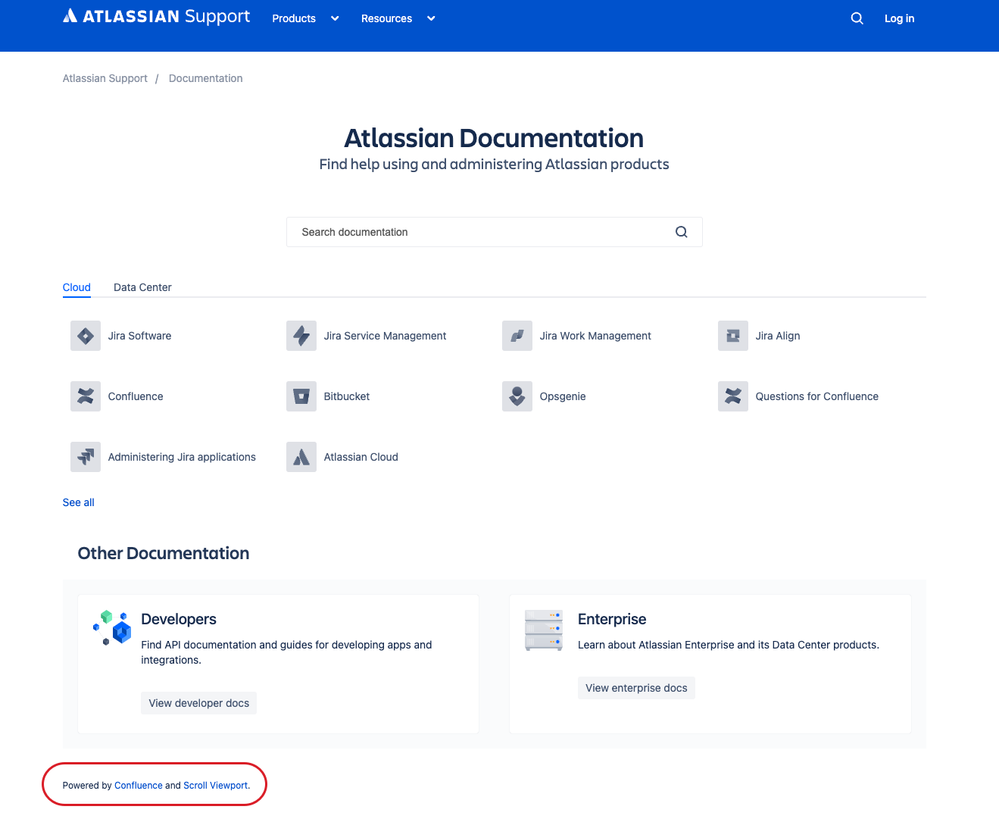Viewport: 999px width, 829px height.
Task: Open Opsgenie documentation link
Action: click(563, 396)
